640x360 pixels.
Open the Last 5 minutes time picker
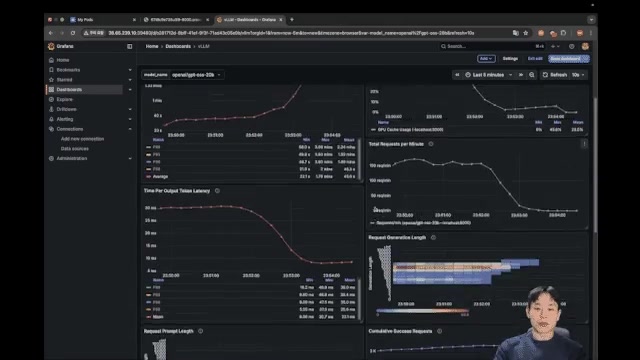(489, 75)
